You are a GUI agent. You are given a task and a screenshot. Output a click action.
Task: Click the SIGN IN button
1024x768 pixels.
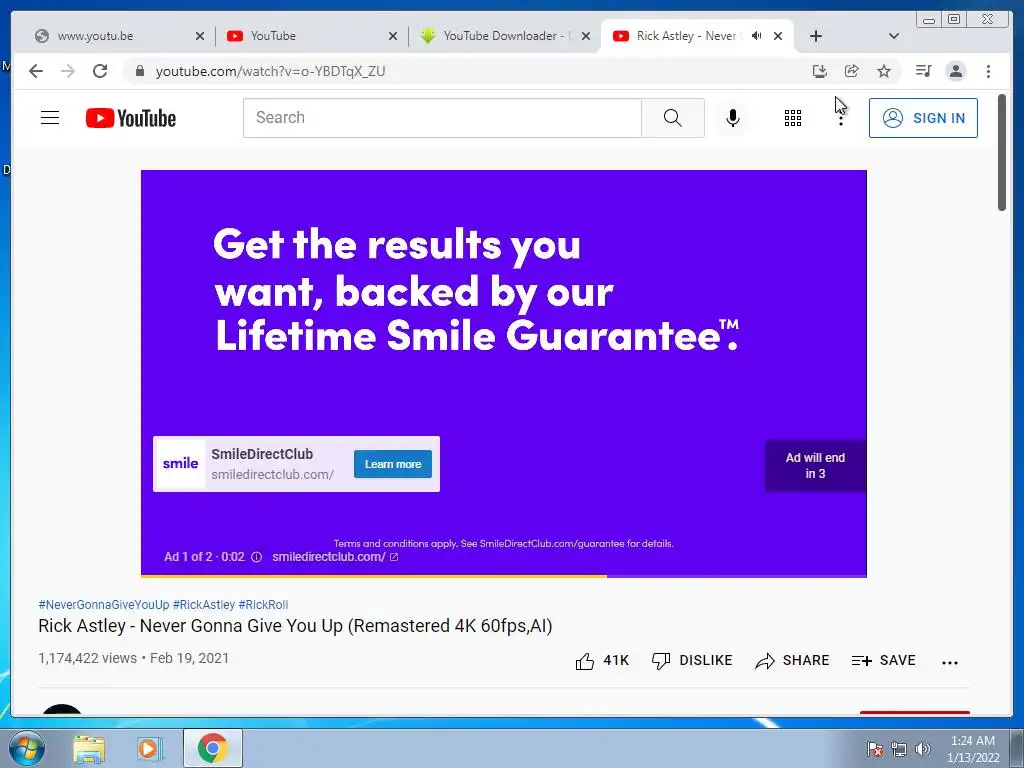(923, 118)
